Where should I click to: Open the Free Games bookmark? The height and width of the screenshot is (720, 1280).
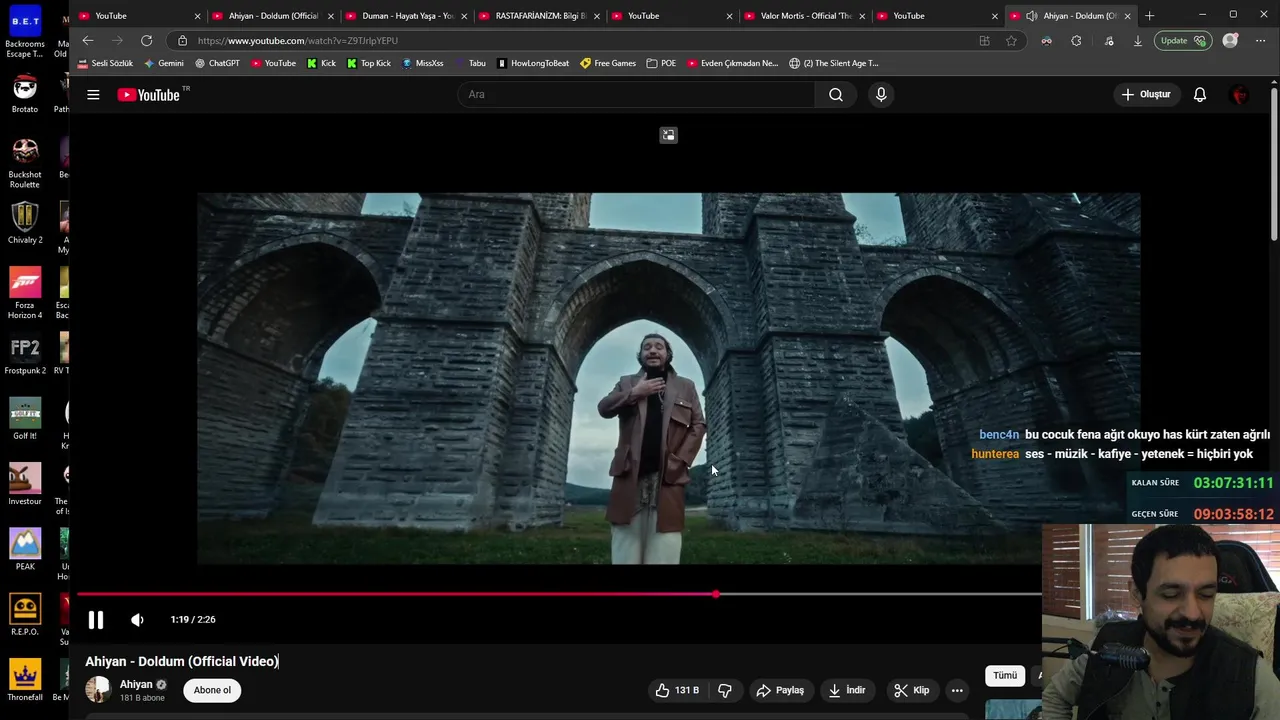coord(608,63)
